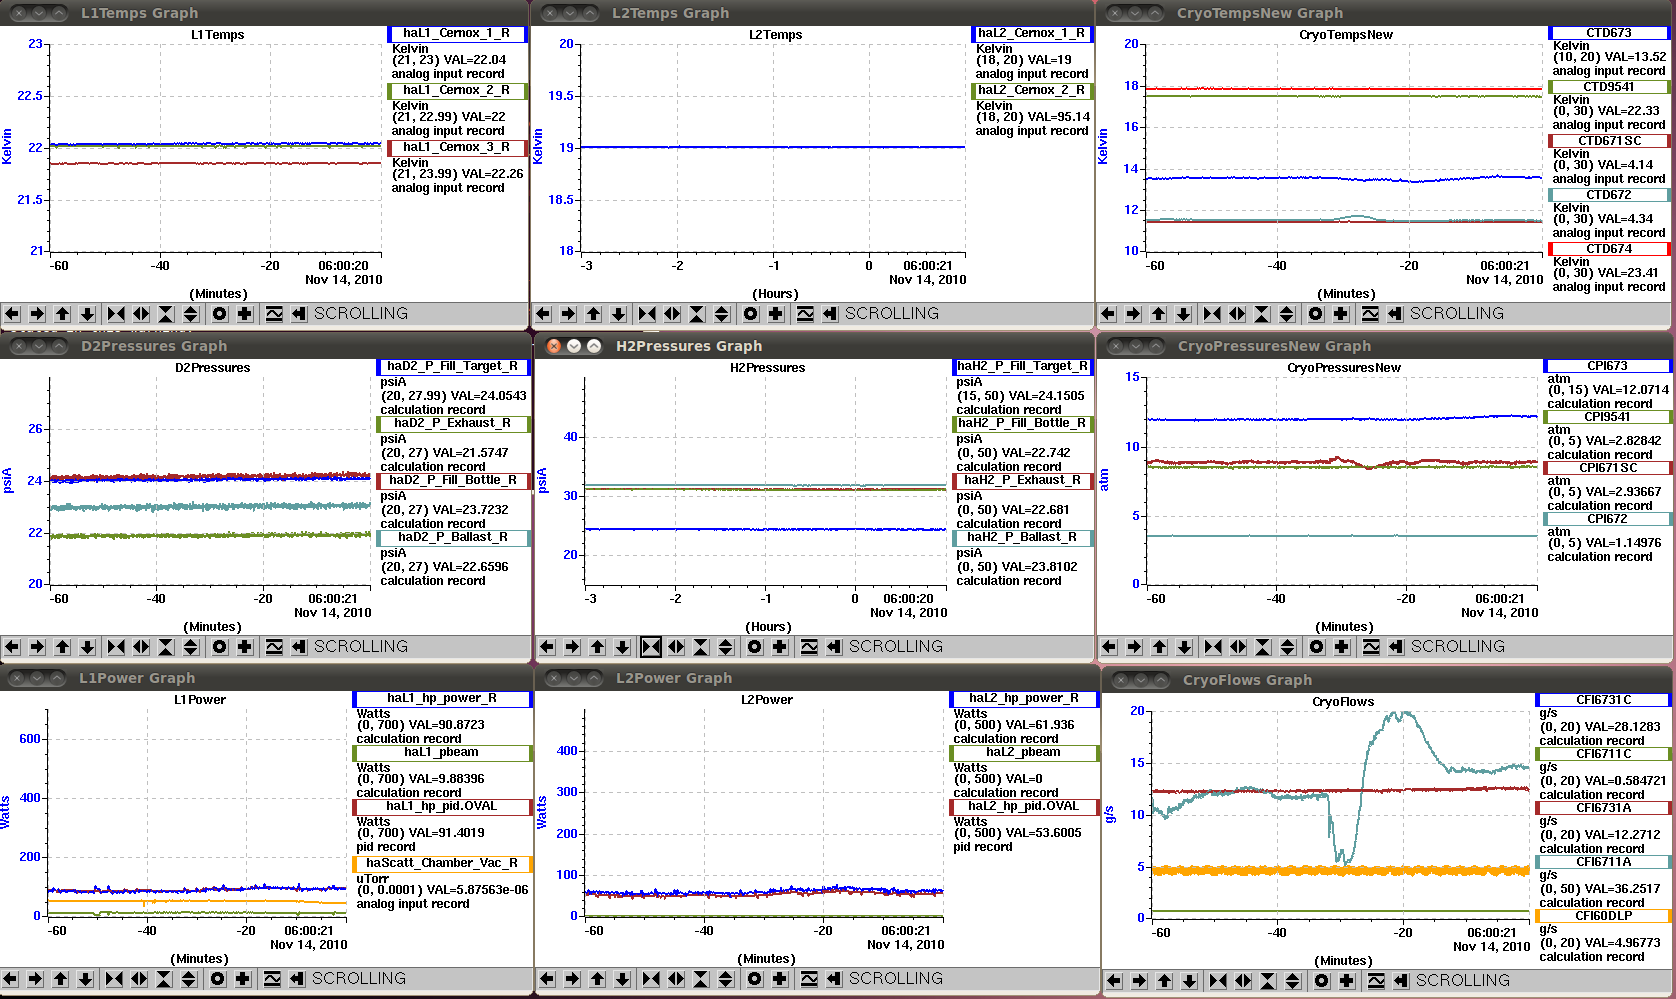Click circle auto-scale icon in L1Power Graph
This screenshot has height=999, width=1676.
[x=218, y=979]
